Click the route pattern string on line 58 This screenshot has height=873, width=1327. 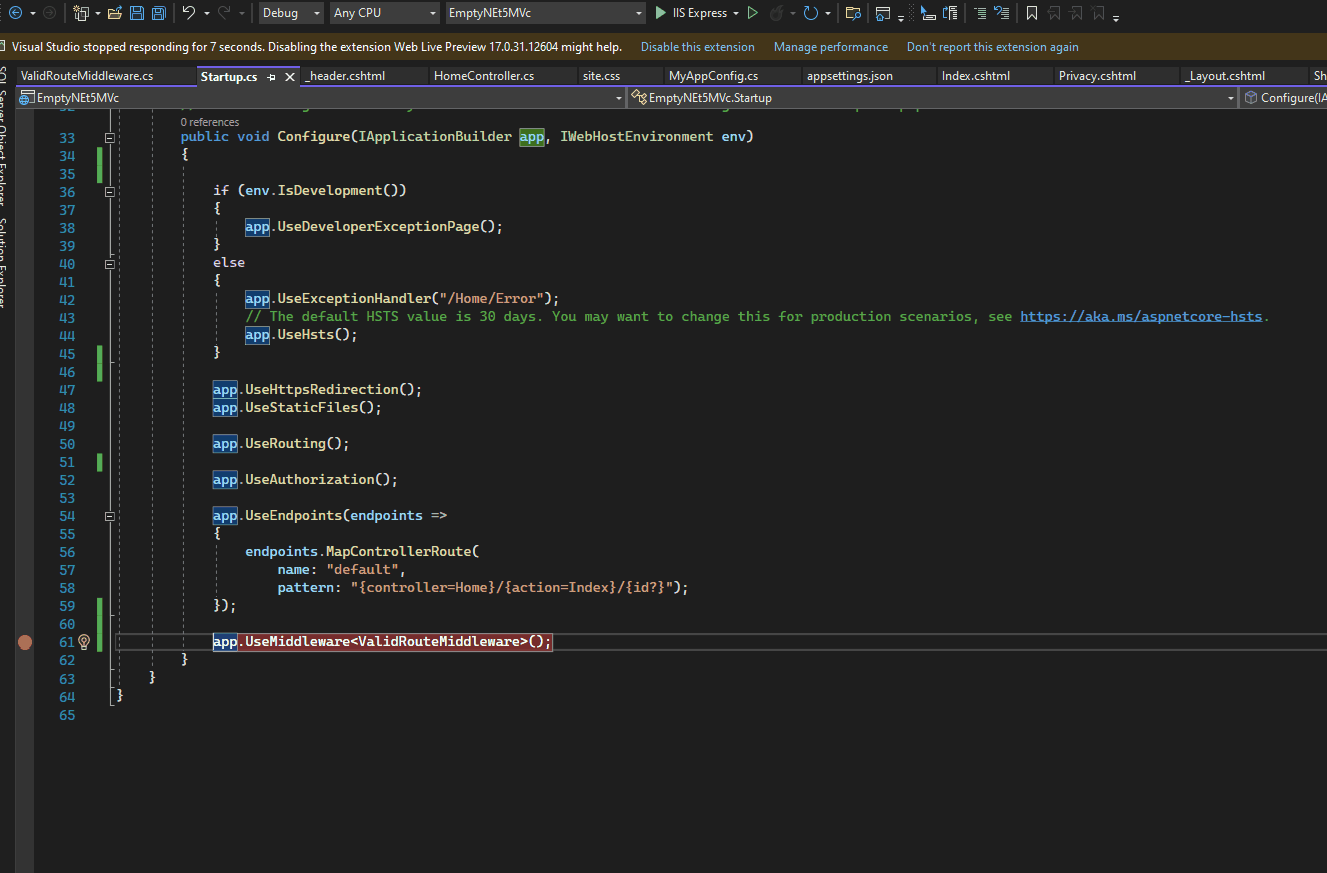pos(511,588)
